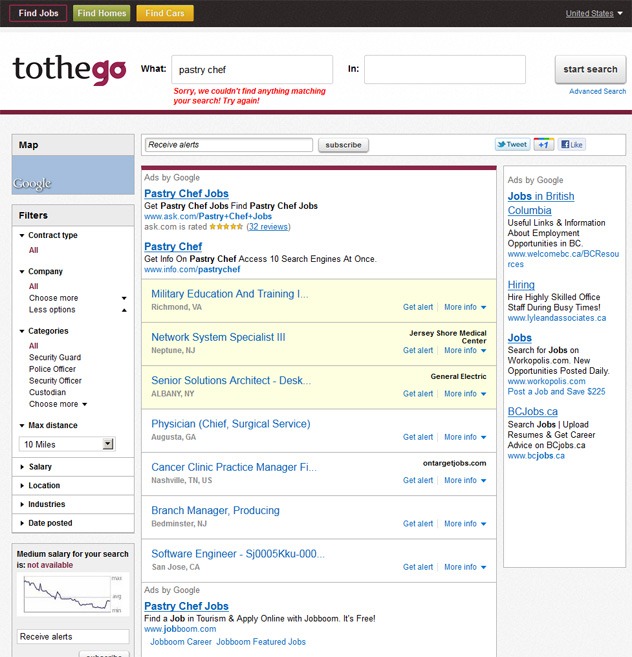Viewport: 632px width, 657px height.
Task: Open Jobboom Career link
Action: pyautogui.click(x=181, y=642)
